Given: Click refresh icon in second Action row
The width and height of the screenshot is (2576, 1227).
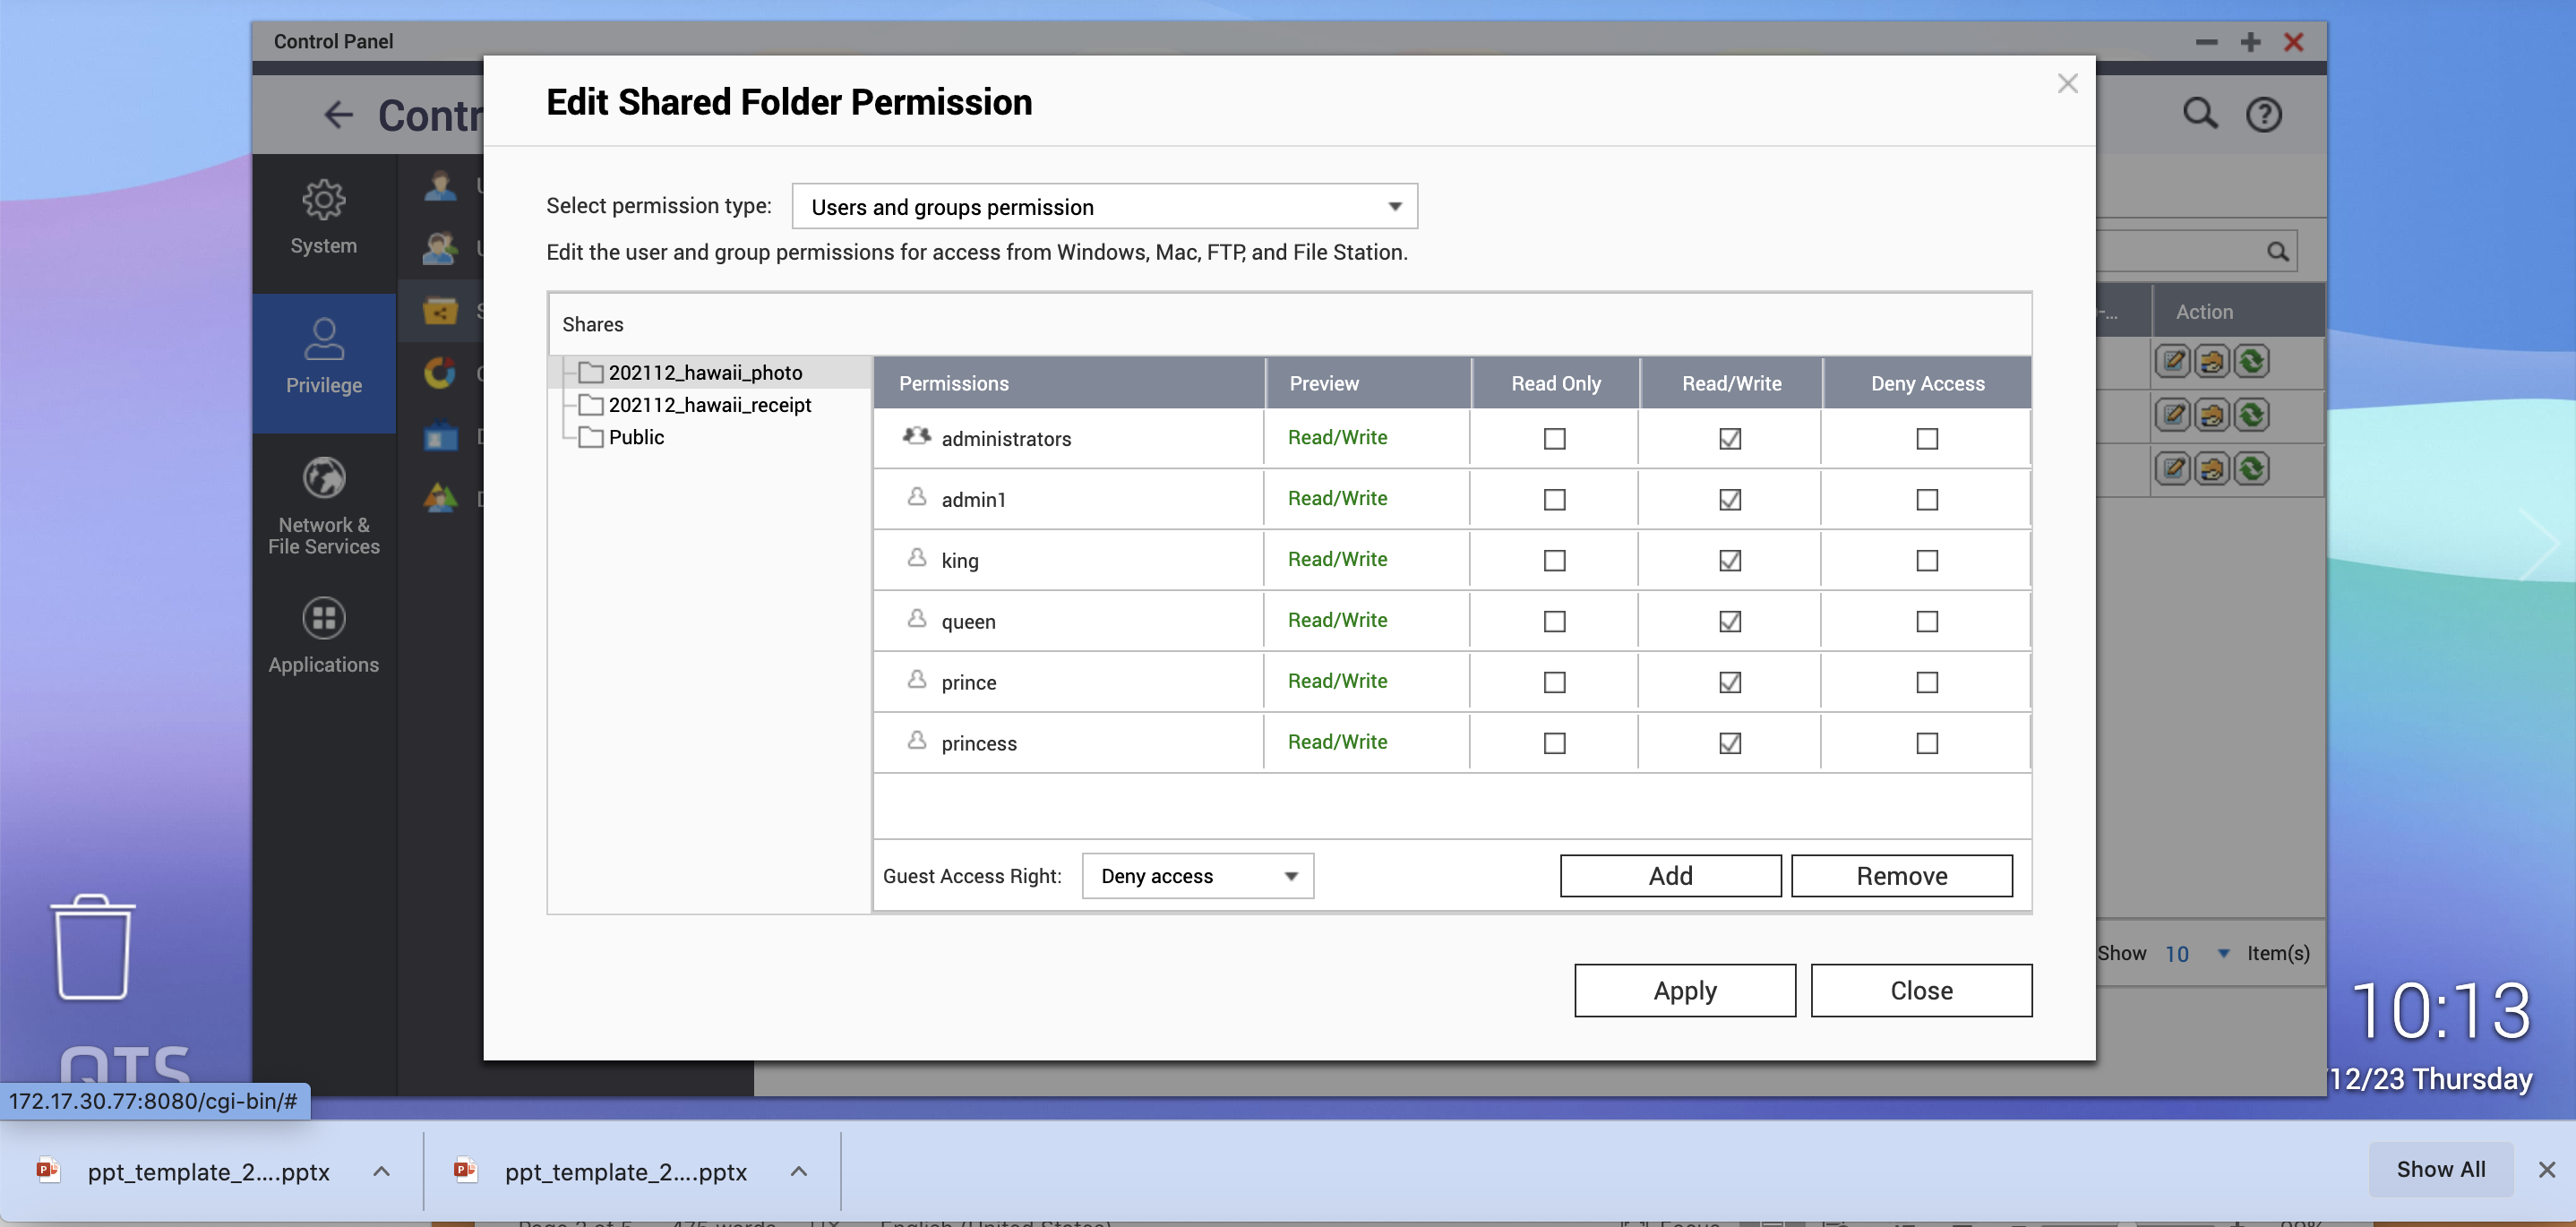Looking at the screenshot, I should (x=2251, y=415).
